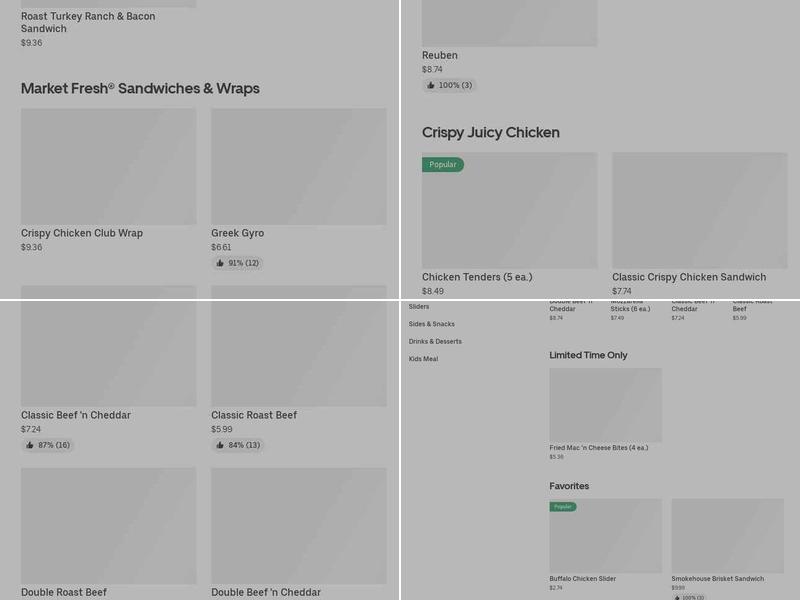
Task: Click the thumbs-up icon beside 84% rating
Action: [x=220, y=445]
